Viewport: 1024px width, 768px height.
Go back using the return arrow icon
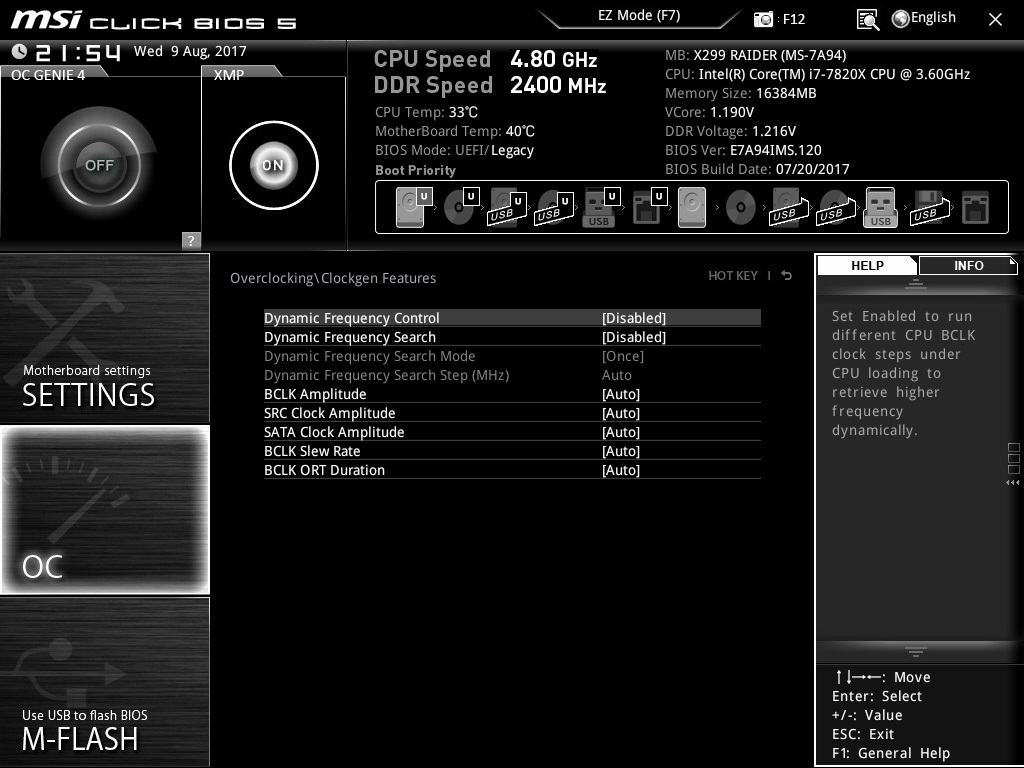[x=787, y=276]
